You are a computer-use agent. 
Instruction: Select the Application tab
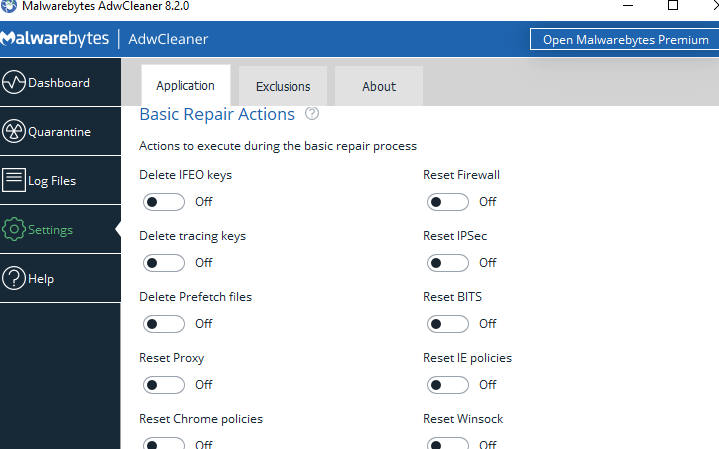click(185, 86)
